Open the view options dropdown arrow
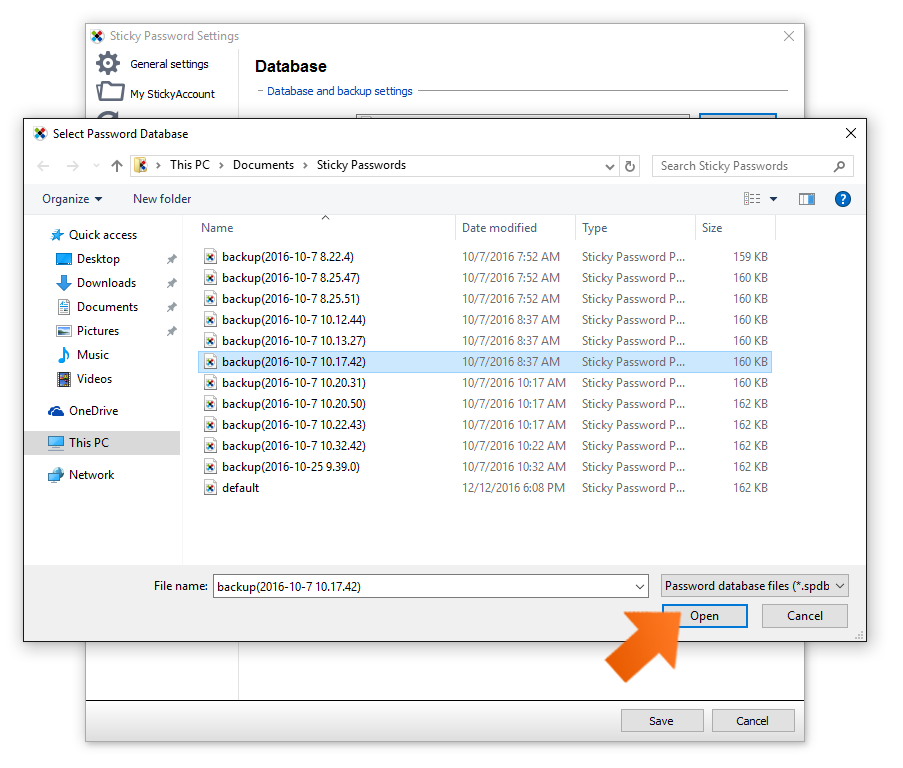The image size is (903, 768). pyautogui.click(x=773, y=199)
